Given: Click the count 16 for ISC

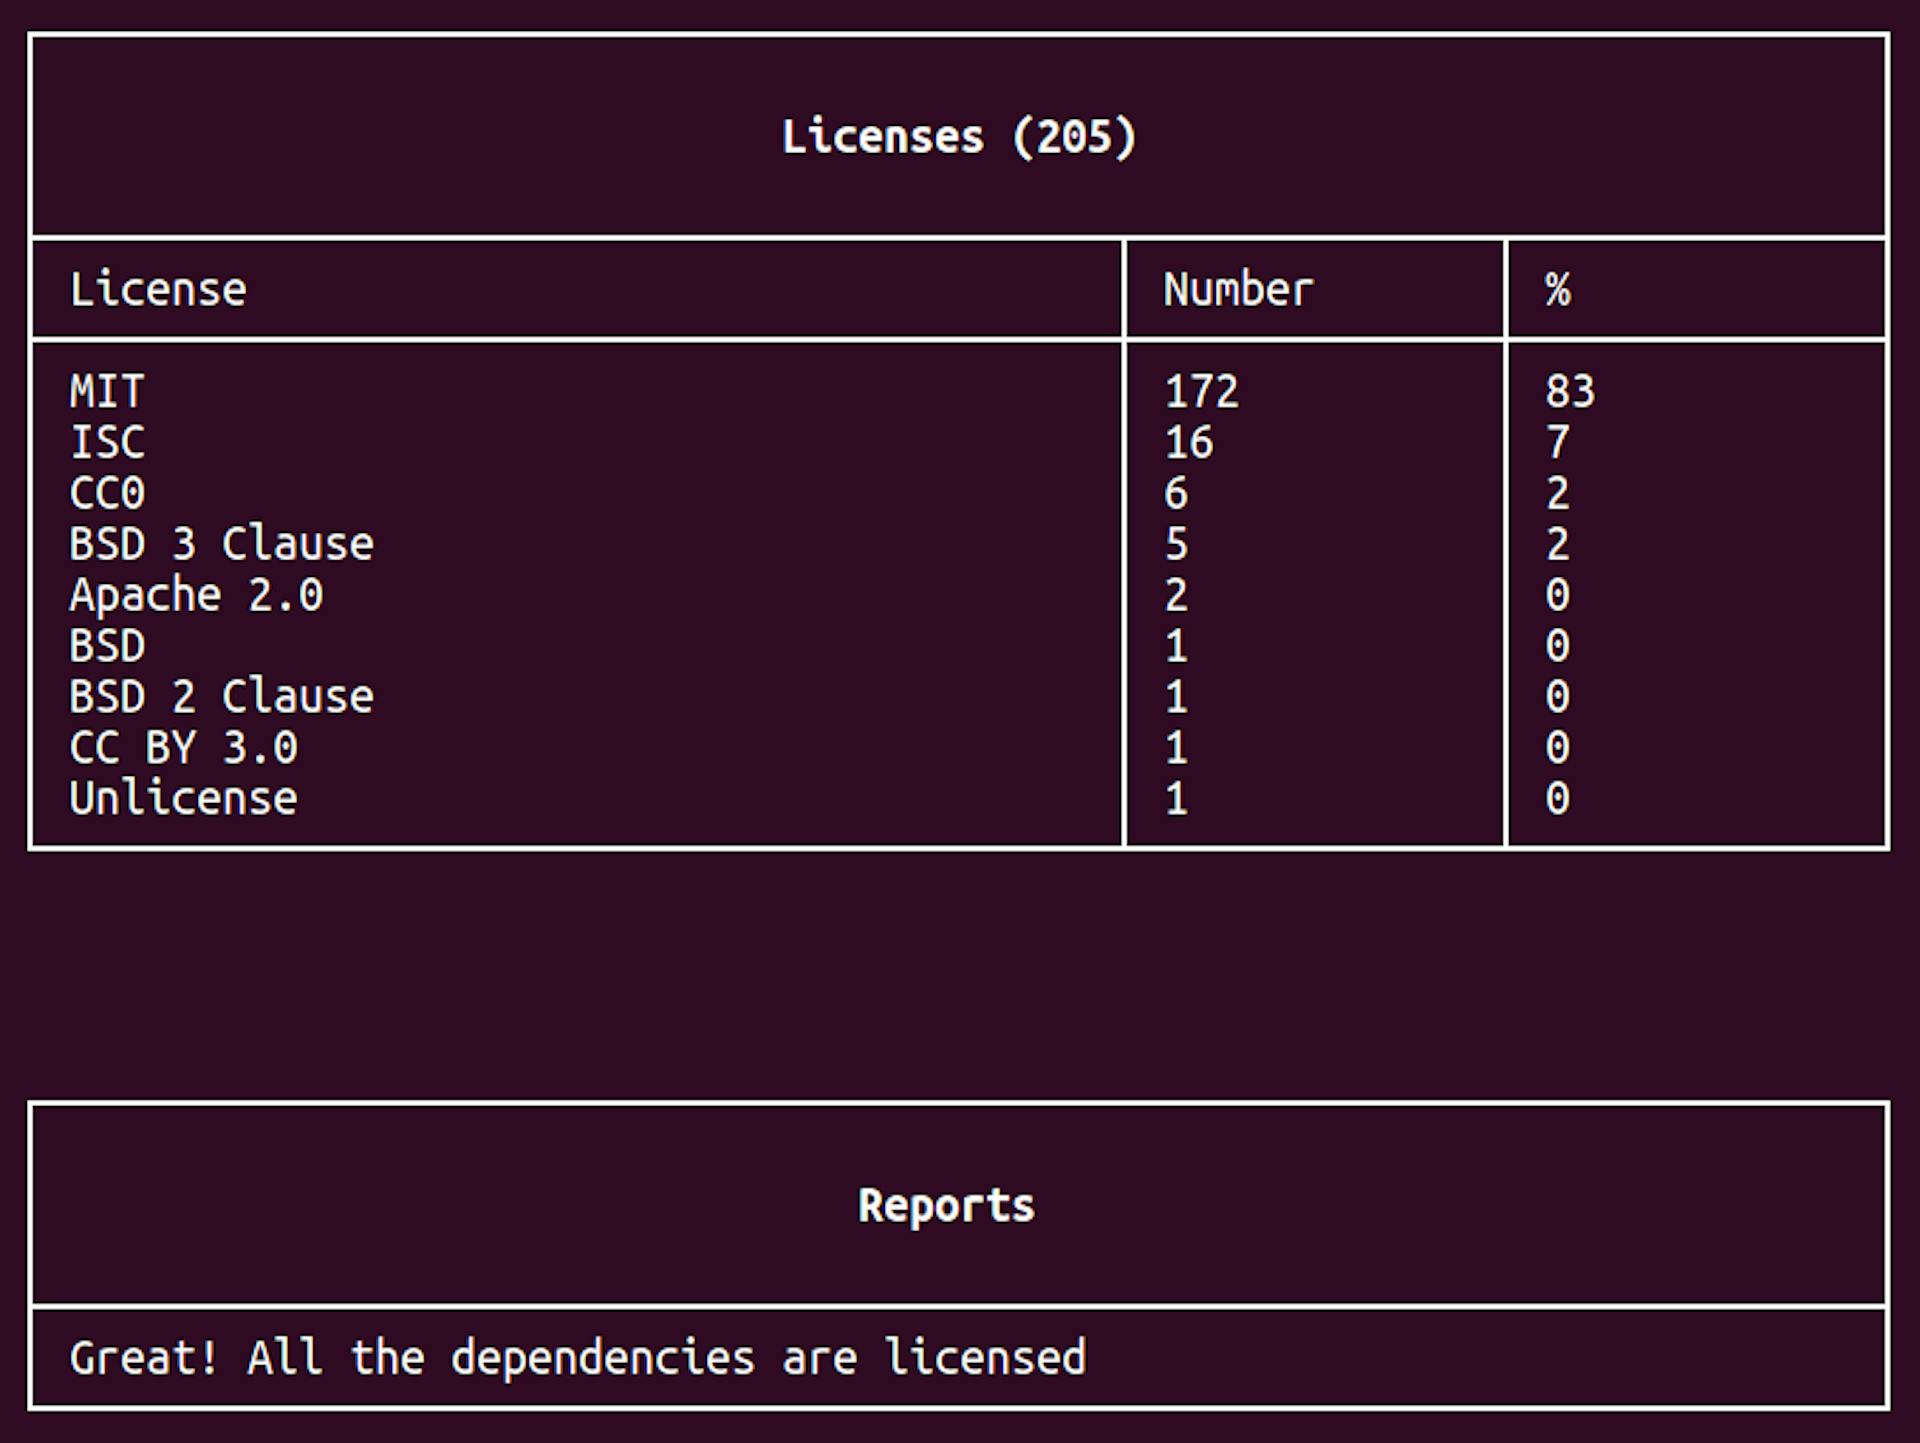Looking at the screenshot, I should 1188,442.
